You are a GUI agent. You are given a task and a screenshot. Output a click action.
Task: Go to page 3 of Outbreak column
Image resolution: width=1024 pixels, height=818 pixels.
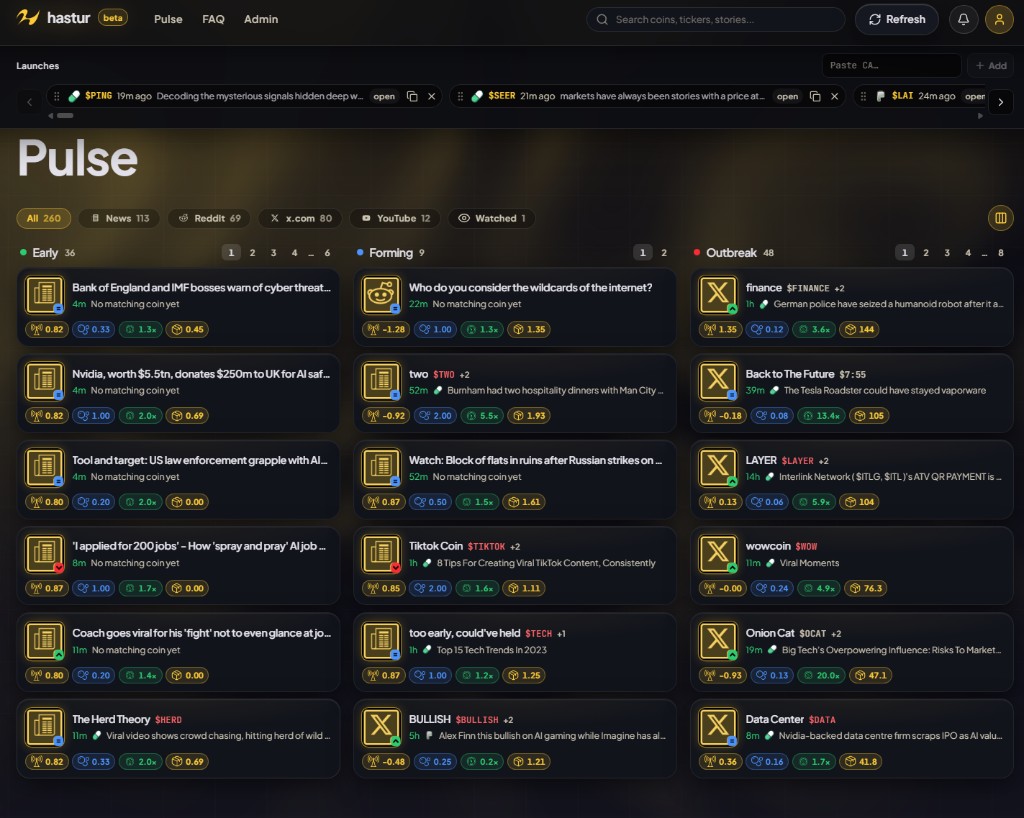947,253
